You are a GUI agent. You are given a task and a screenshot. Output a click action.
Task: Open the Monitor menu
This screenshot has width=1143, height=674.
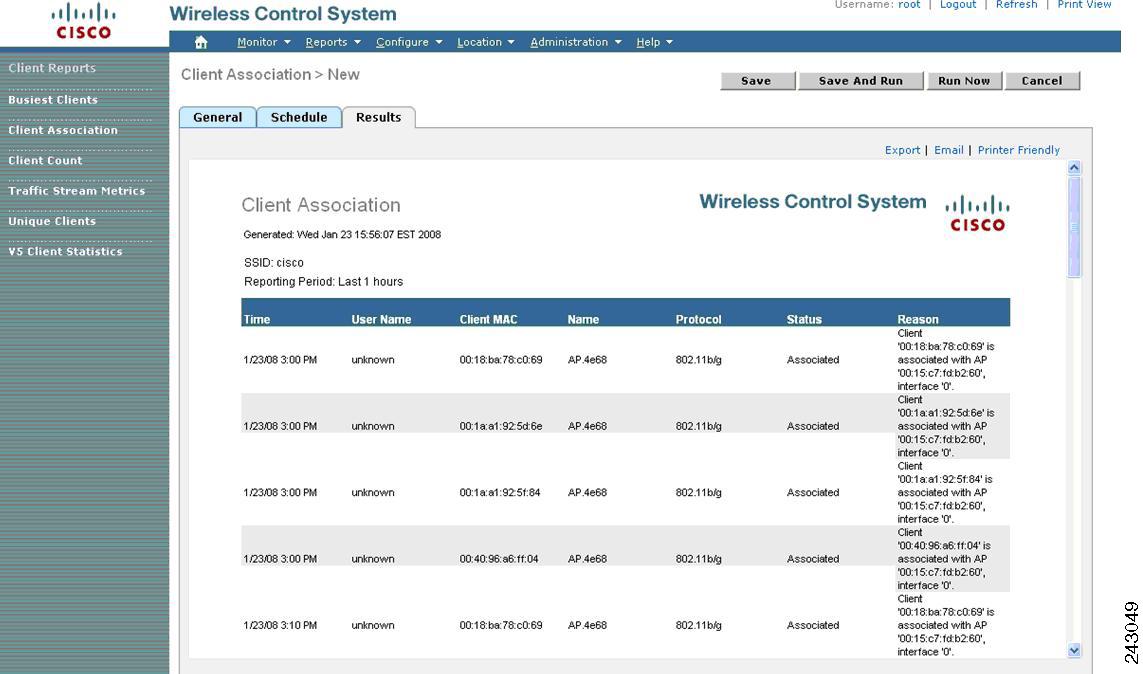click(257, 42)
